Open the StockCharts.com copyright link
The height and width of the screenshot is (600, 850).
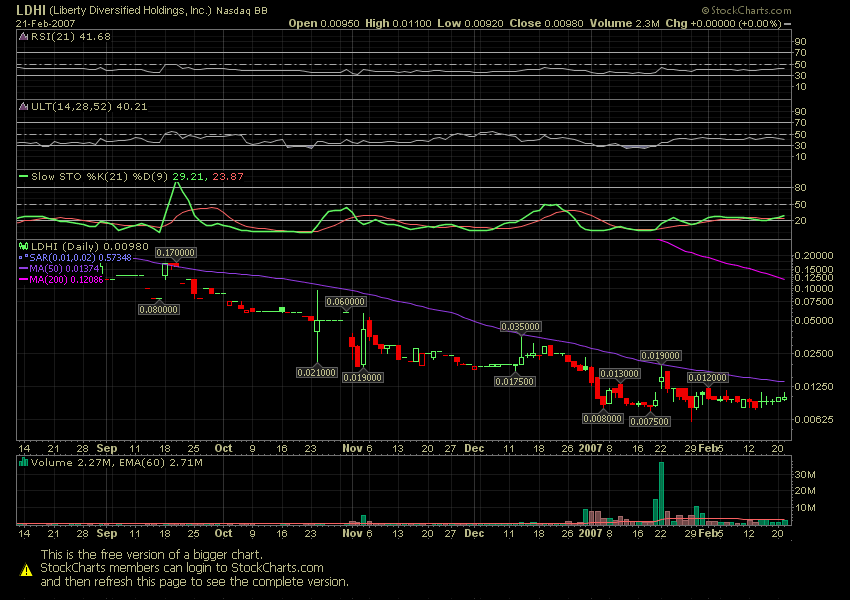coord(746,10)
